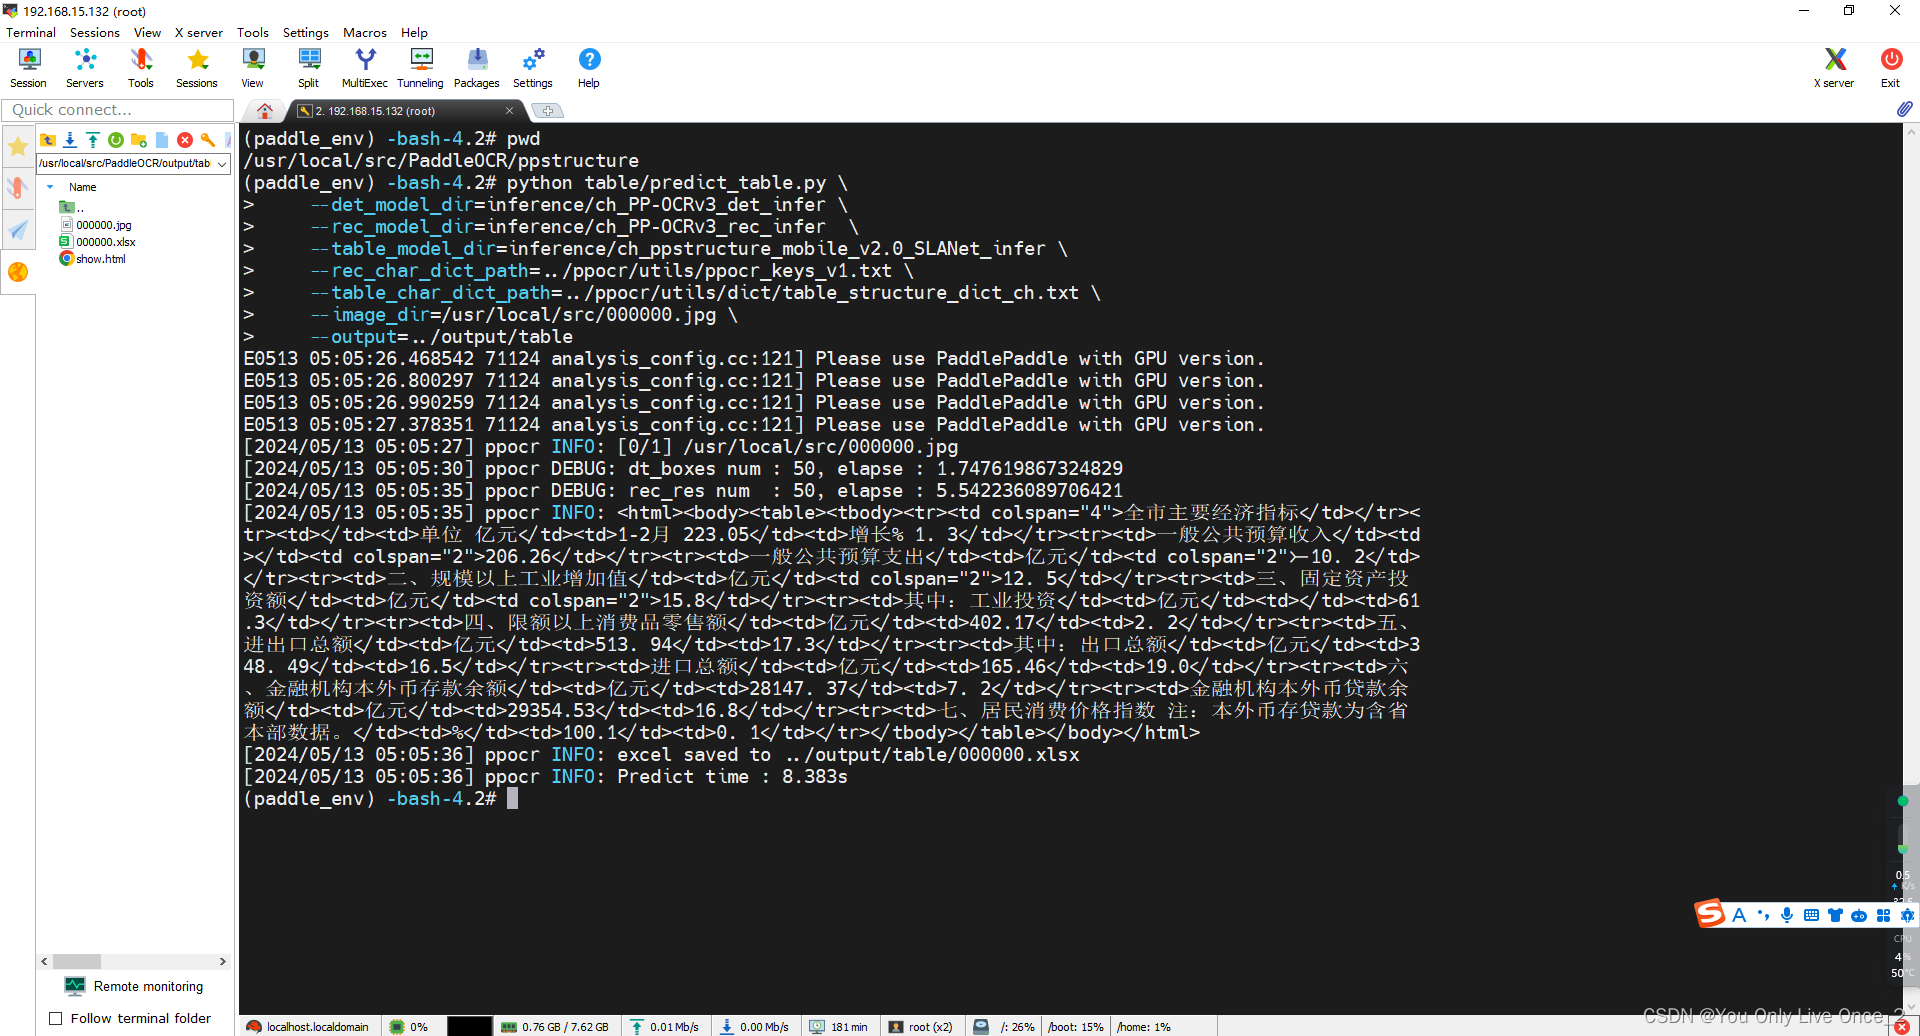This screenshot has height=1036, width=1920.
Task: Open the Servers toolbar icon
Action: point(85,68)
